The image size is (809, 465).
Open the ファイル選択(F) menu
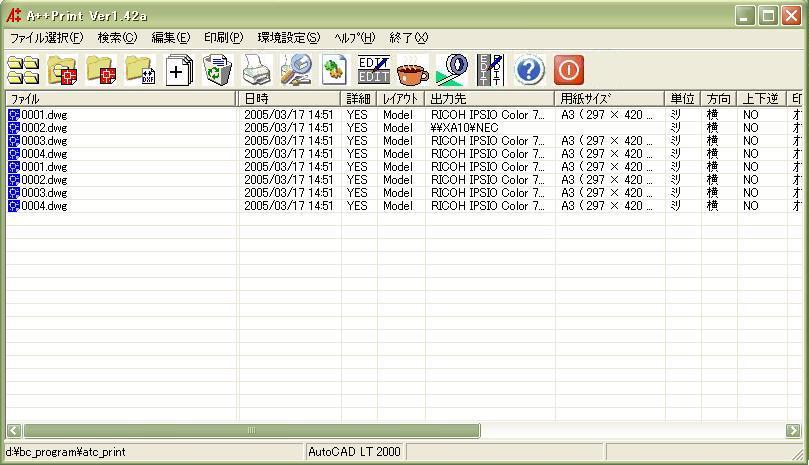click(46, 38)
